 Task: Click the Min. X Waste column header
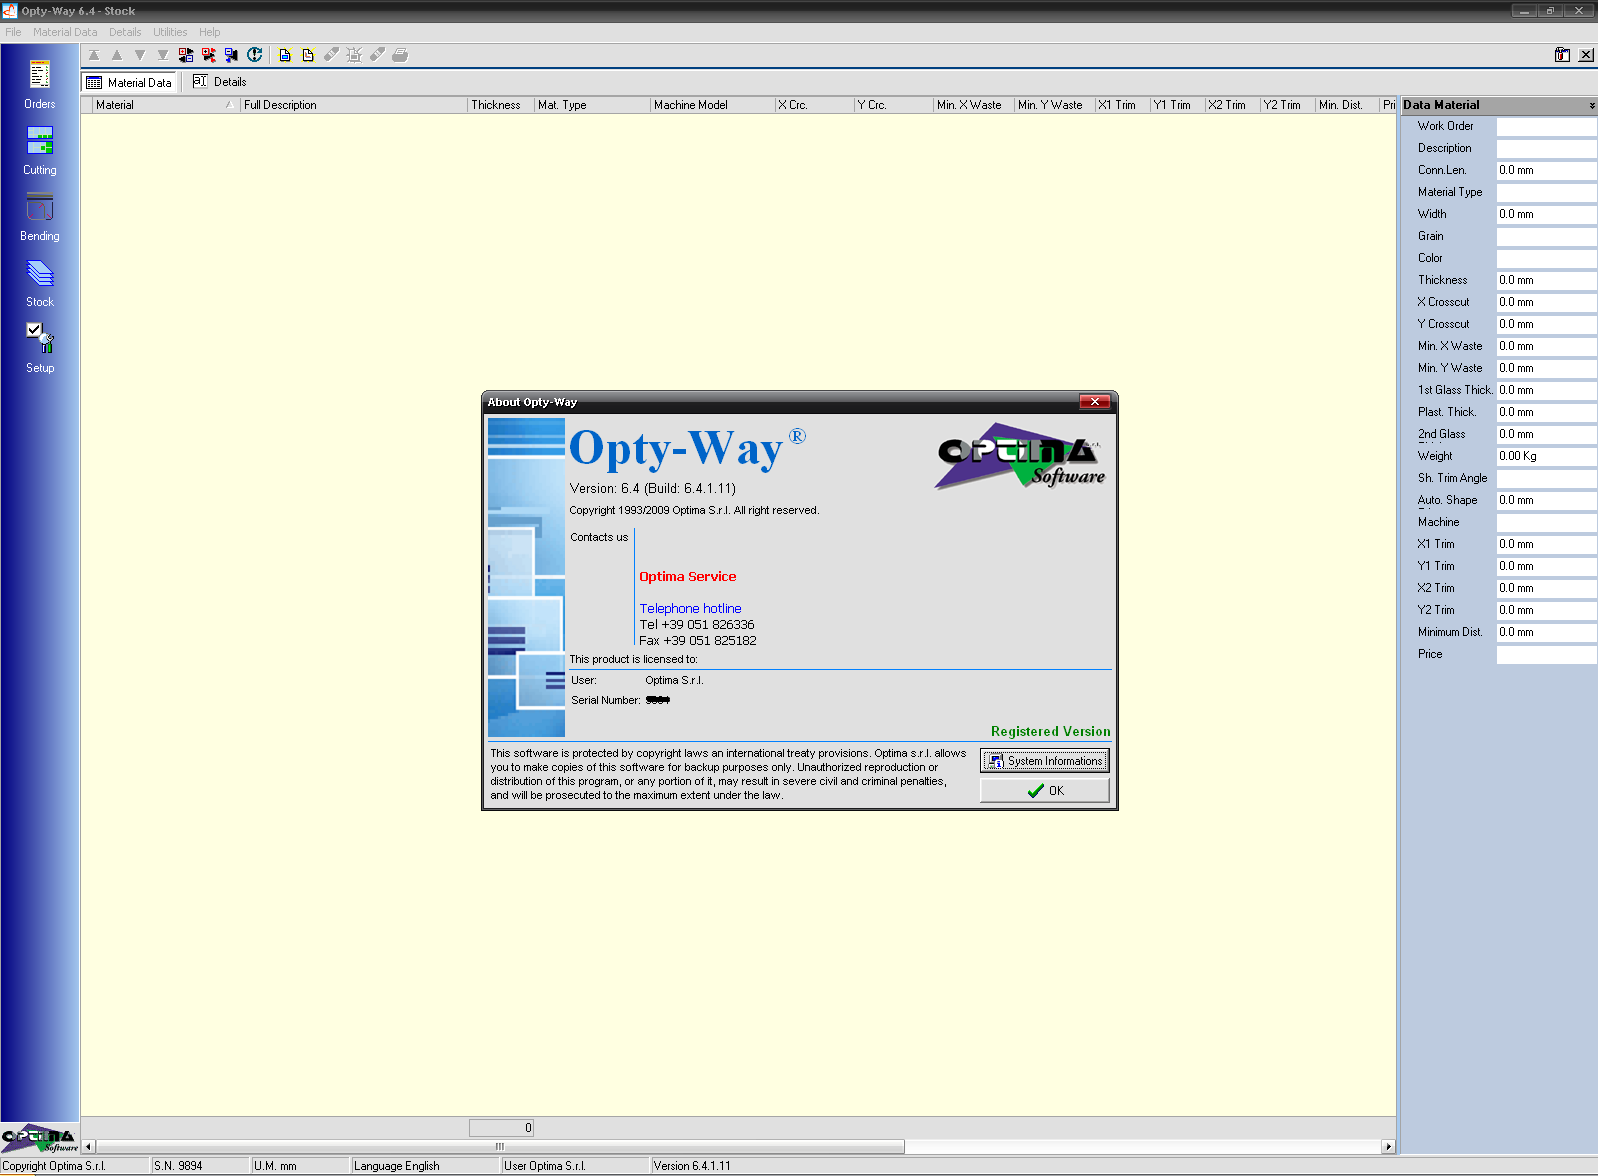pyautogui.click(x=974, y=105)
